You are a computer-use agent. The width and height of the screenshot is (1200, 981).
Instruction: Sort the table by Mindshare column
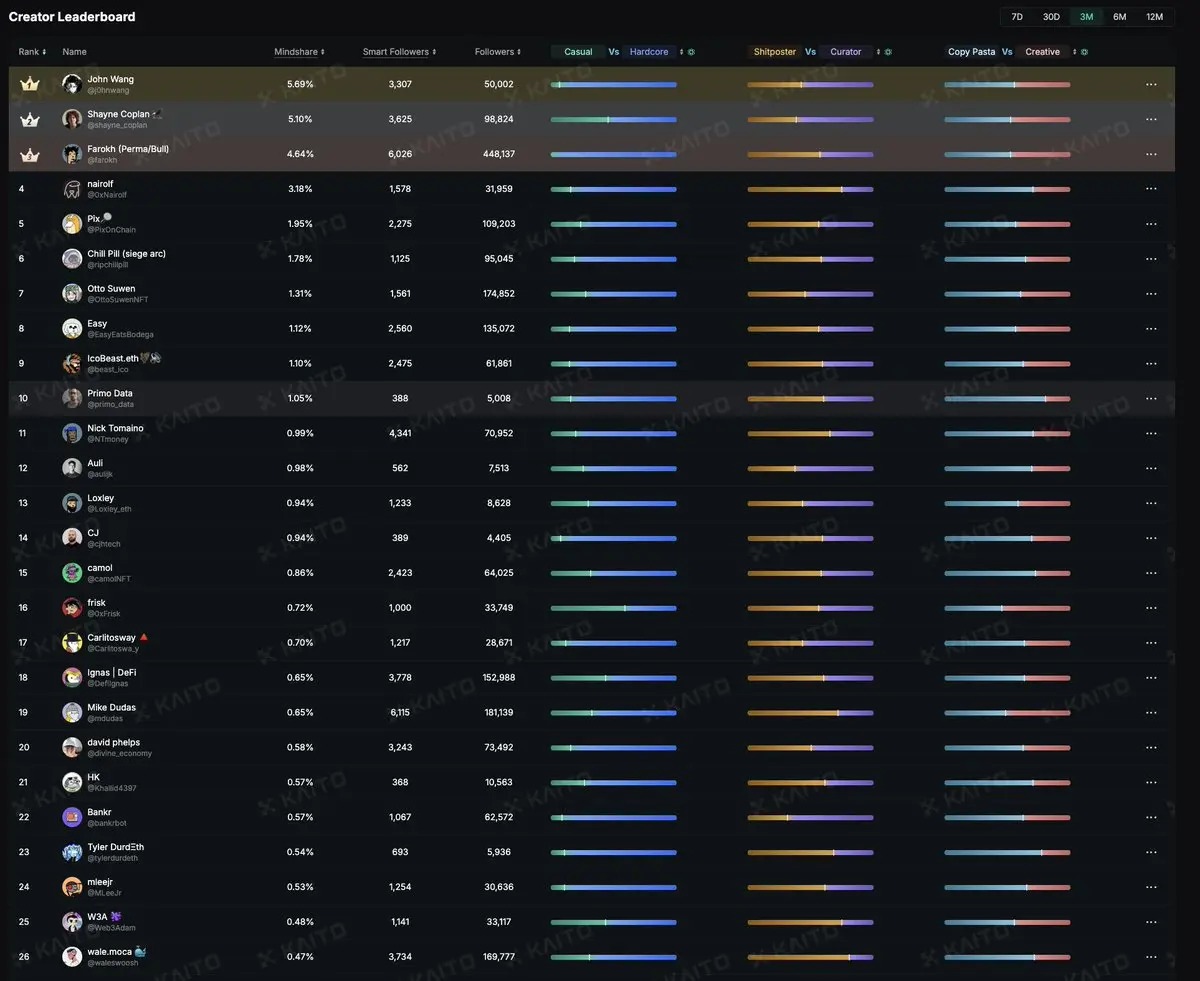coord(299,52)
